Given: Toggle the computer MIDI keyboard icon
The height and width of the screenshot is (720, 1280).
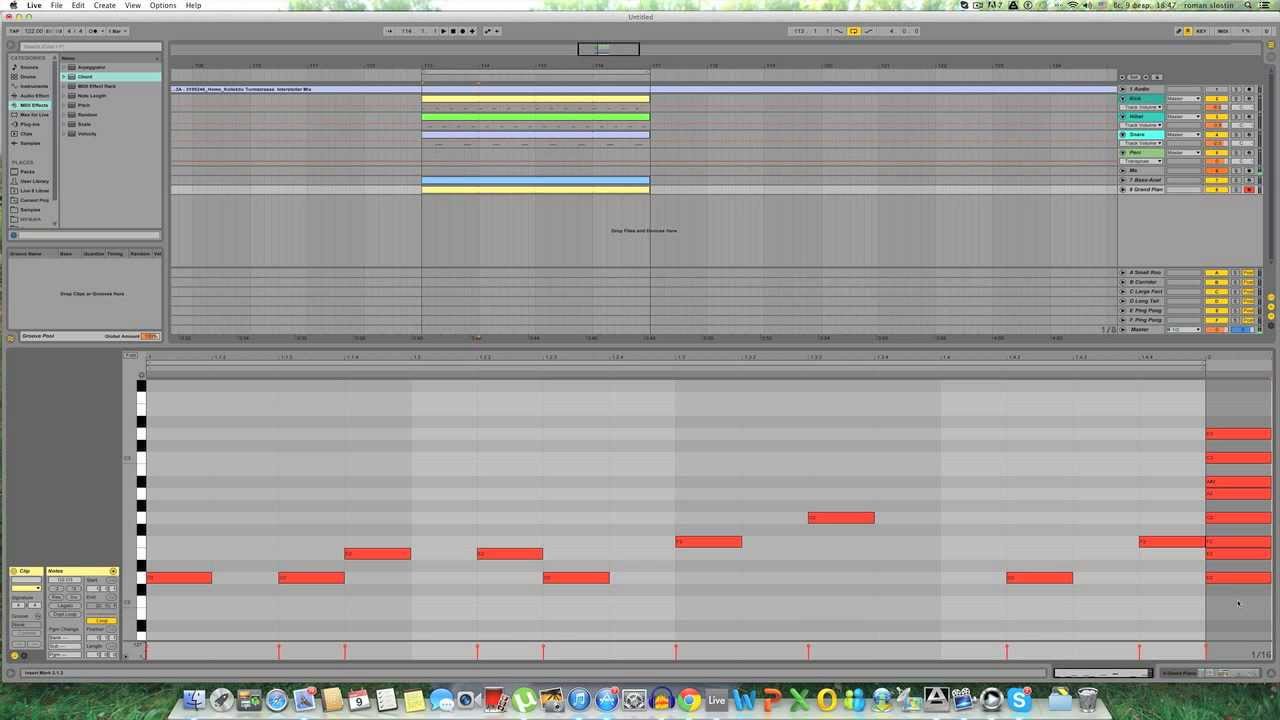Looking at the screenshot, I should (x=1189, y=31).
